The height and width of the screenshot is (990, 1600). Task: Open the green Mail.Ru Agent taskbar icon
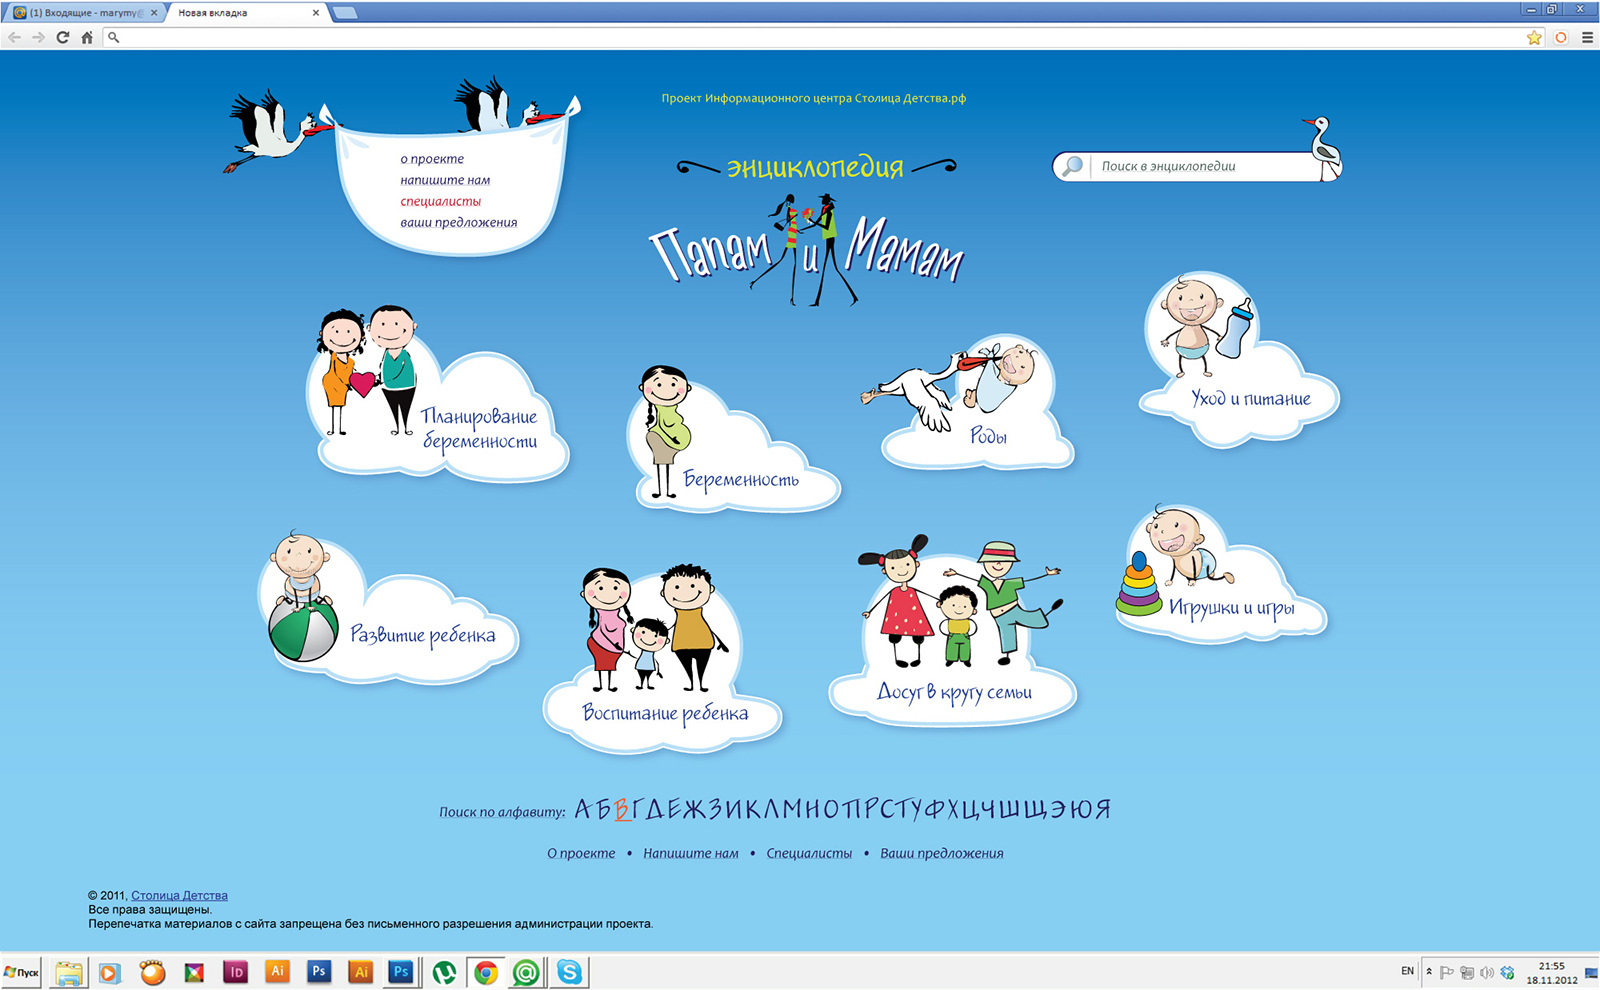click(526, 972)
